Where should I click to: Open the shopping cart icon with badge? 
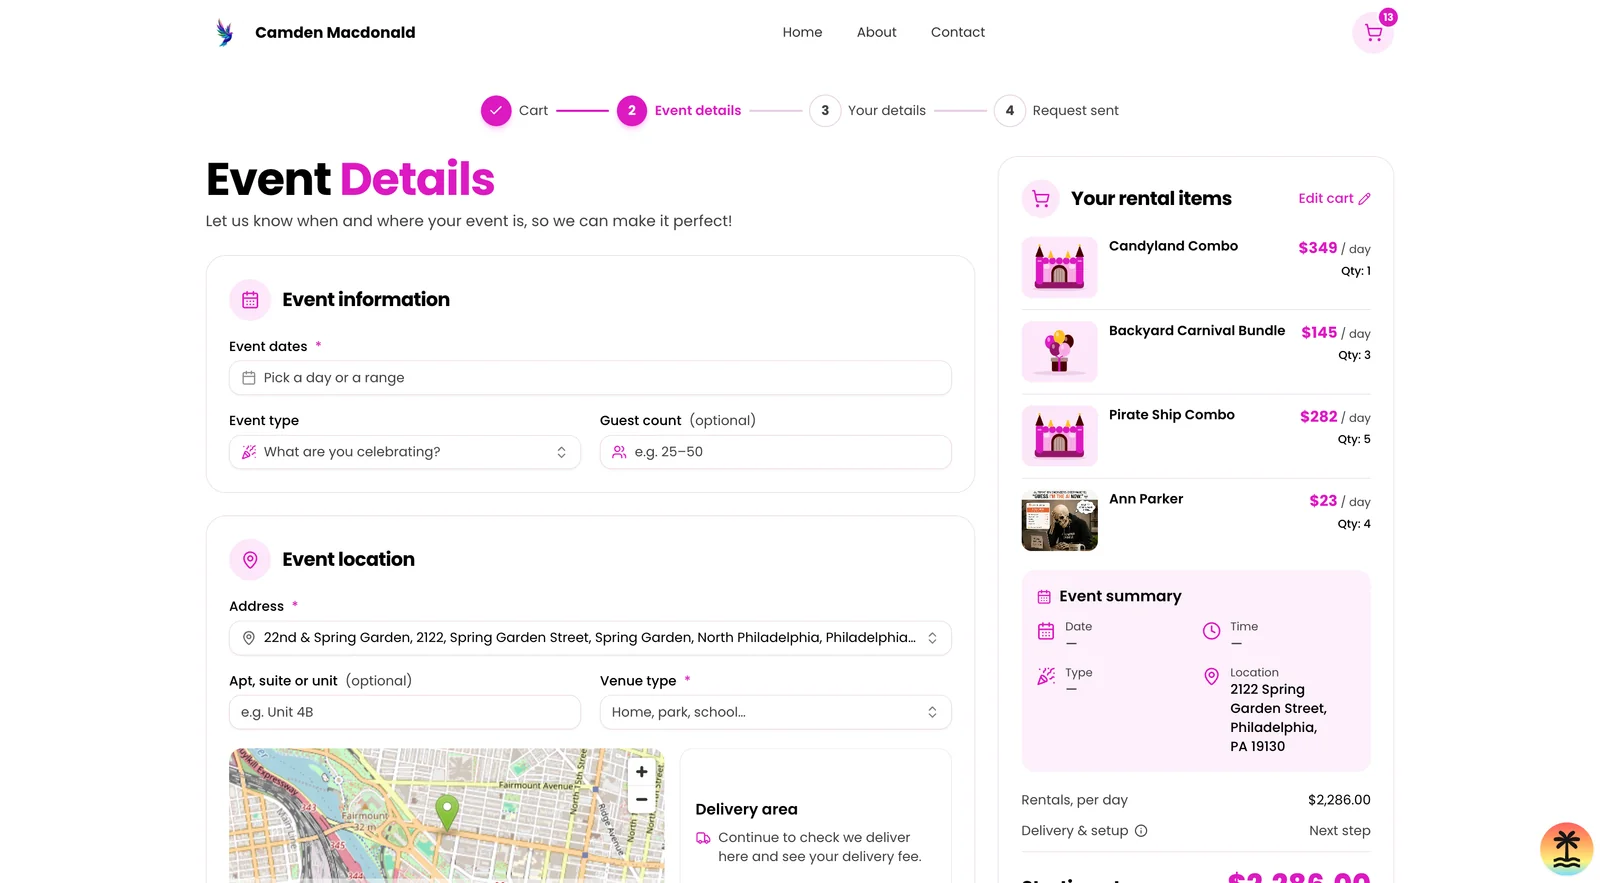[x=1373, y=32]
